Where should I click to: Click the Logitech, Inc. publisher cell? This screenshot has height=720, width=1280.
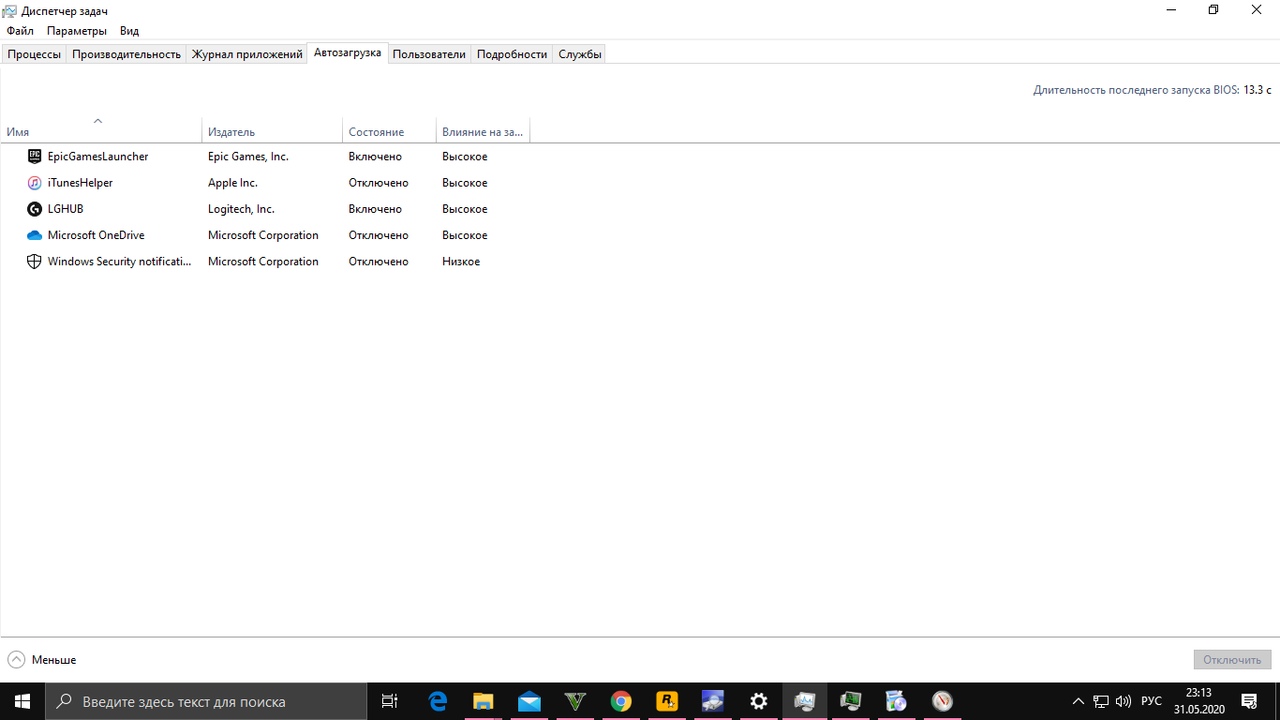click(x=241, y=209)
